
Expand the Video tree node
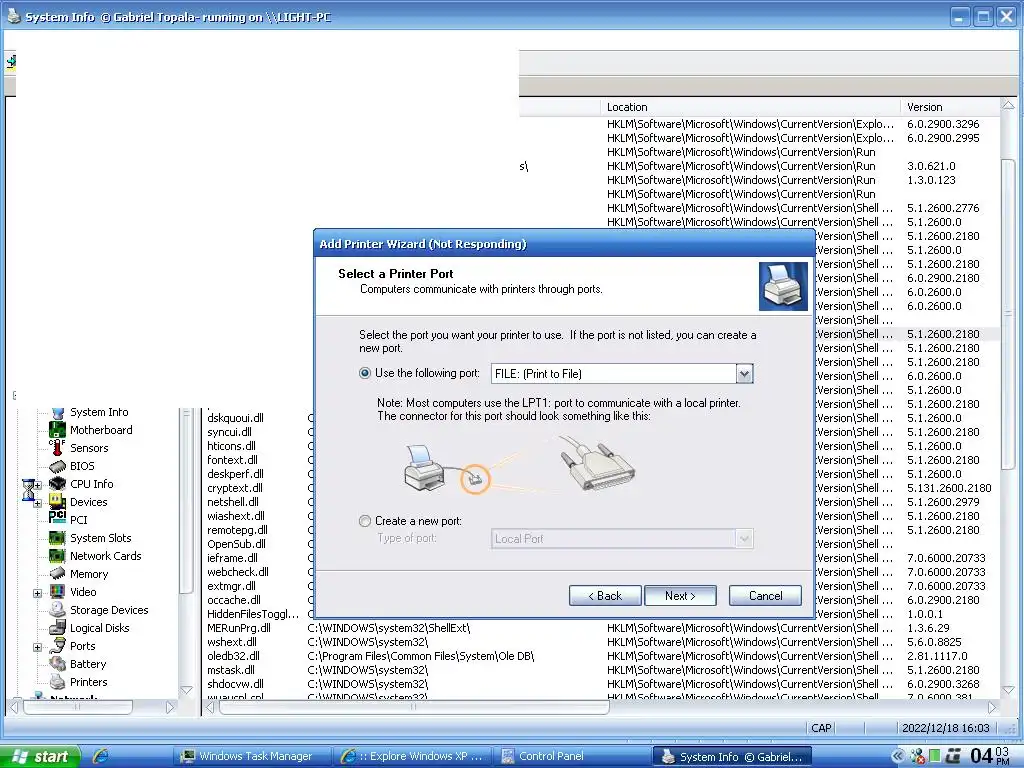37,593
